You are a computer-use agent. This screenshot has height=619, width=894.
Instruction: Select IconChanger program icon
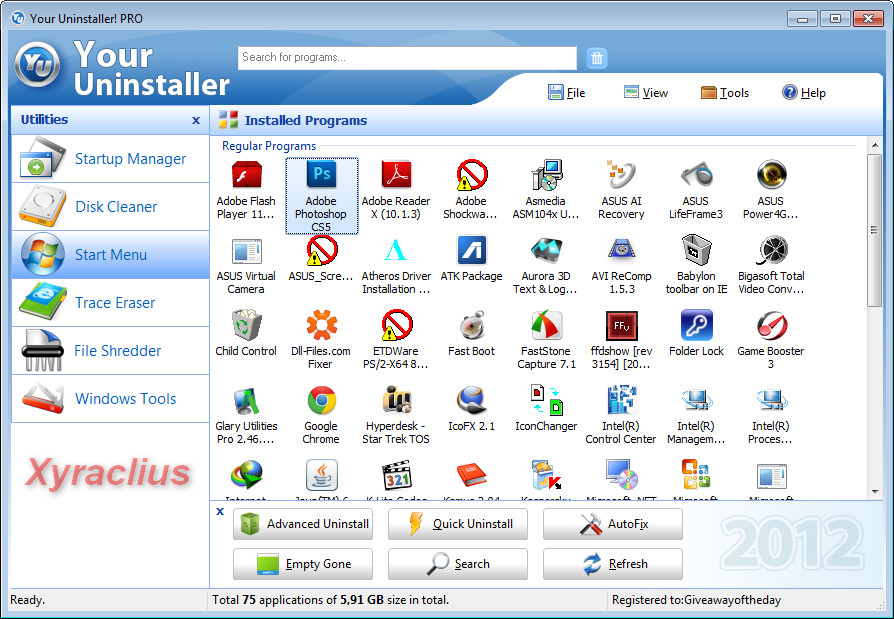point(546,400)
